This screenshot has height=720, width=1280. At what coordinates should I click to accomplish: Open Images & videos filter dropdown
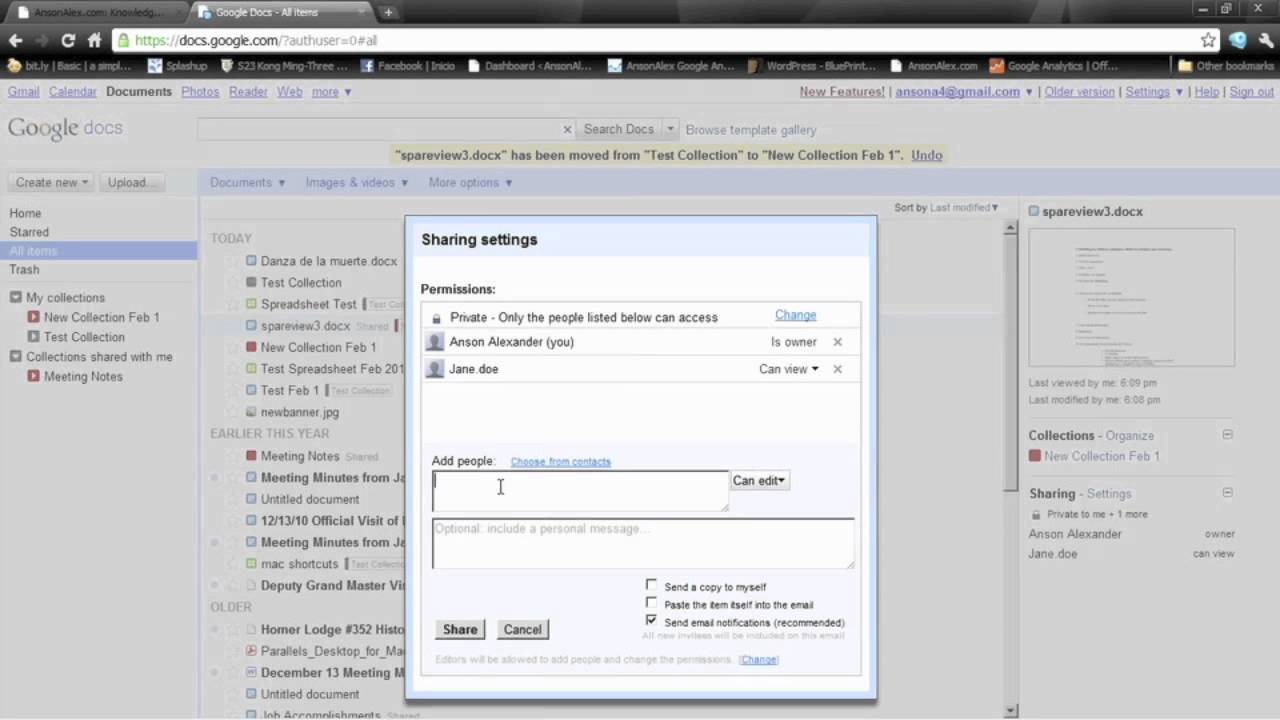(x=357, y=182)
